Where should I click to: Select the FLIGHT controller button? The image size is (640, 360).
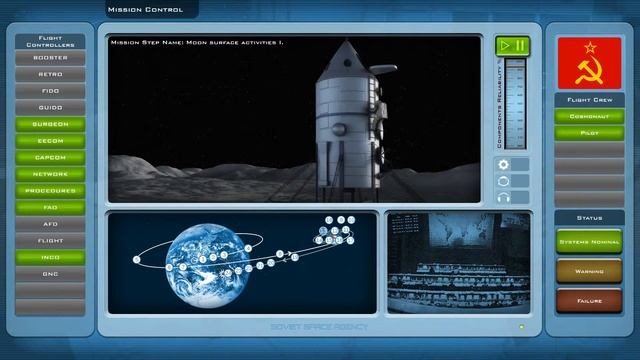point(50,241)
